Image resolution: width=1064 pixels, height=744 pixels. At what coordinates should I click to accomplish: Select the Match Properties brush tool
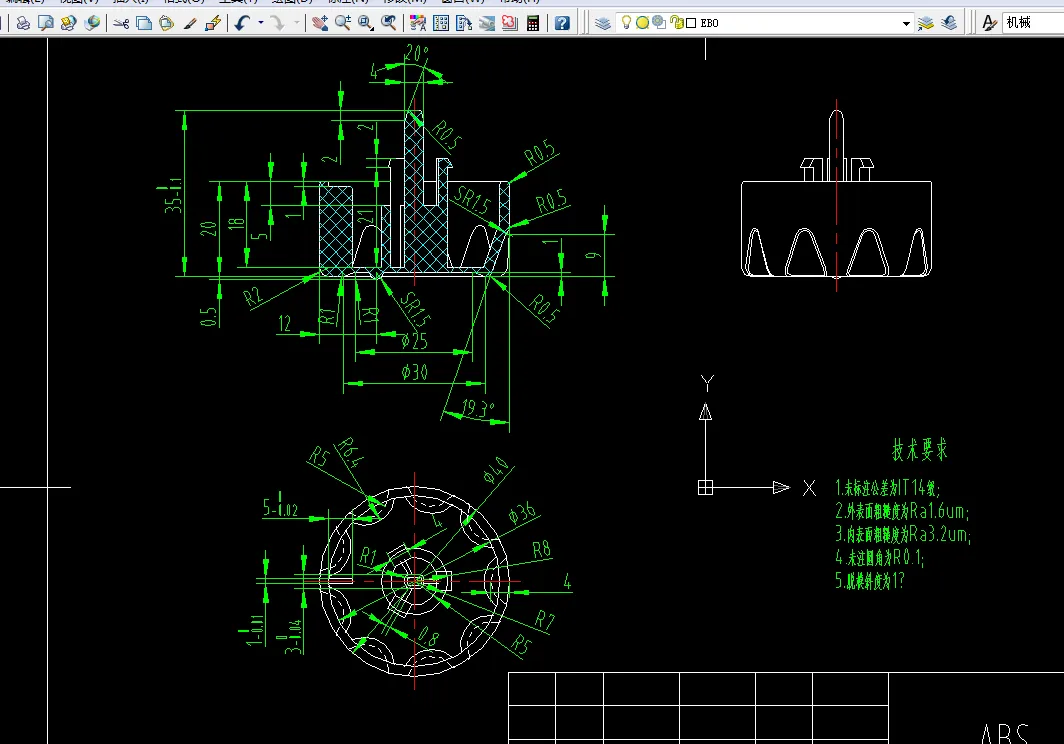190,23
